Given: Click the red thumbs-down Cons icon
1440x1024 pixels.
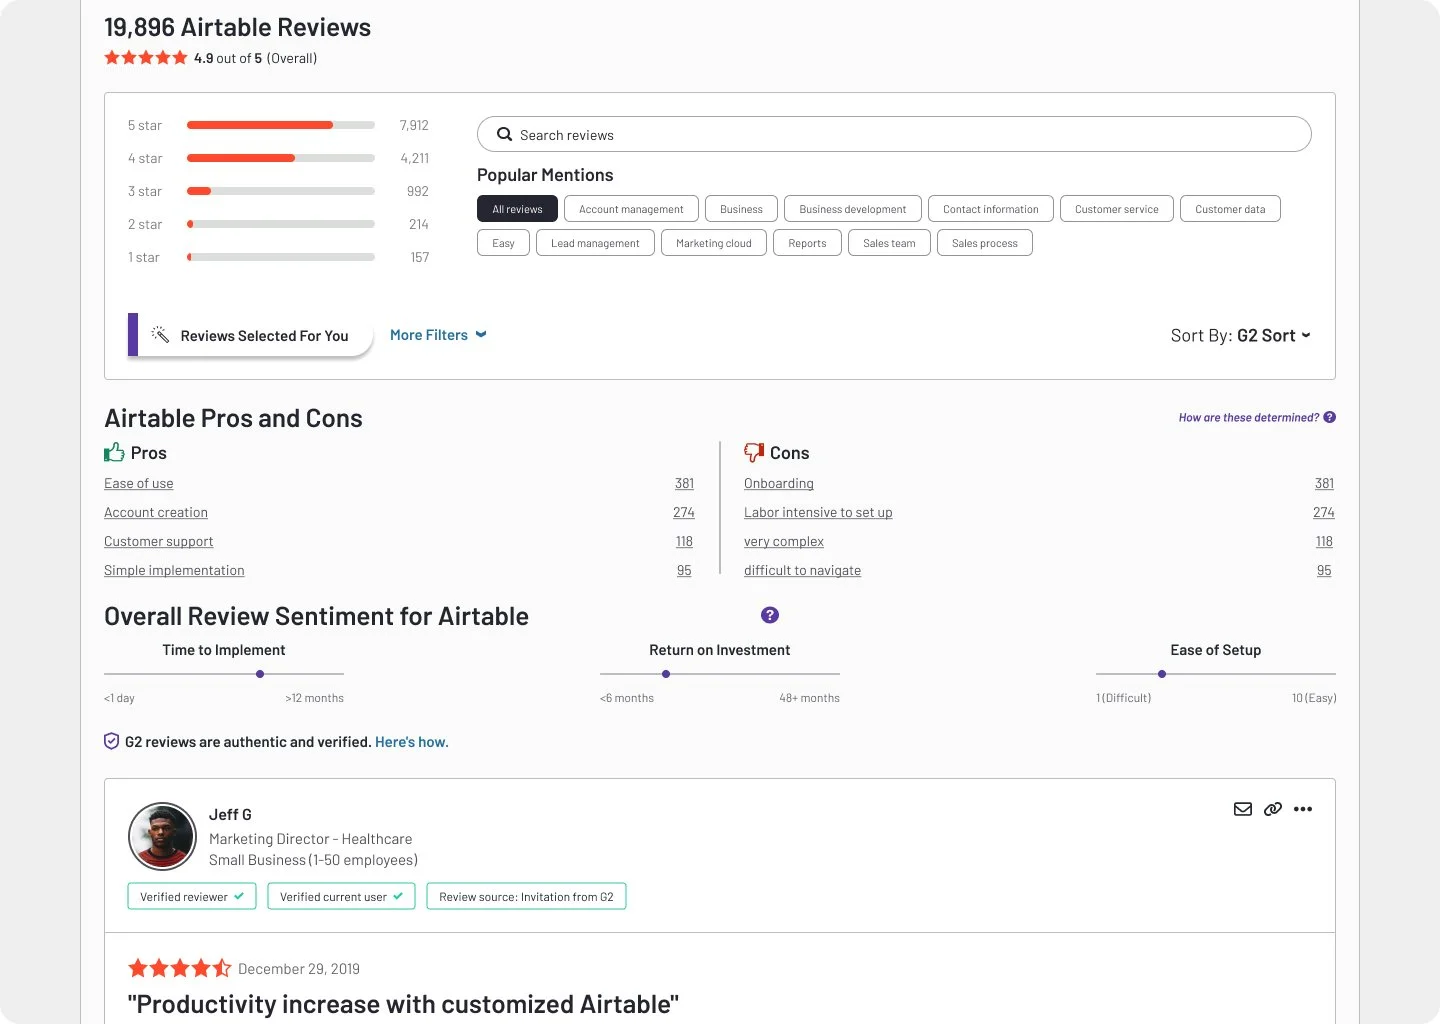Looking at the screenshot, I should [x=754, y=453].
